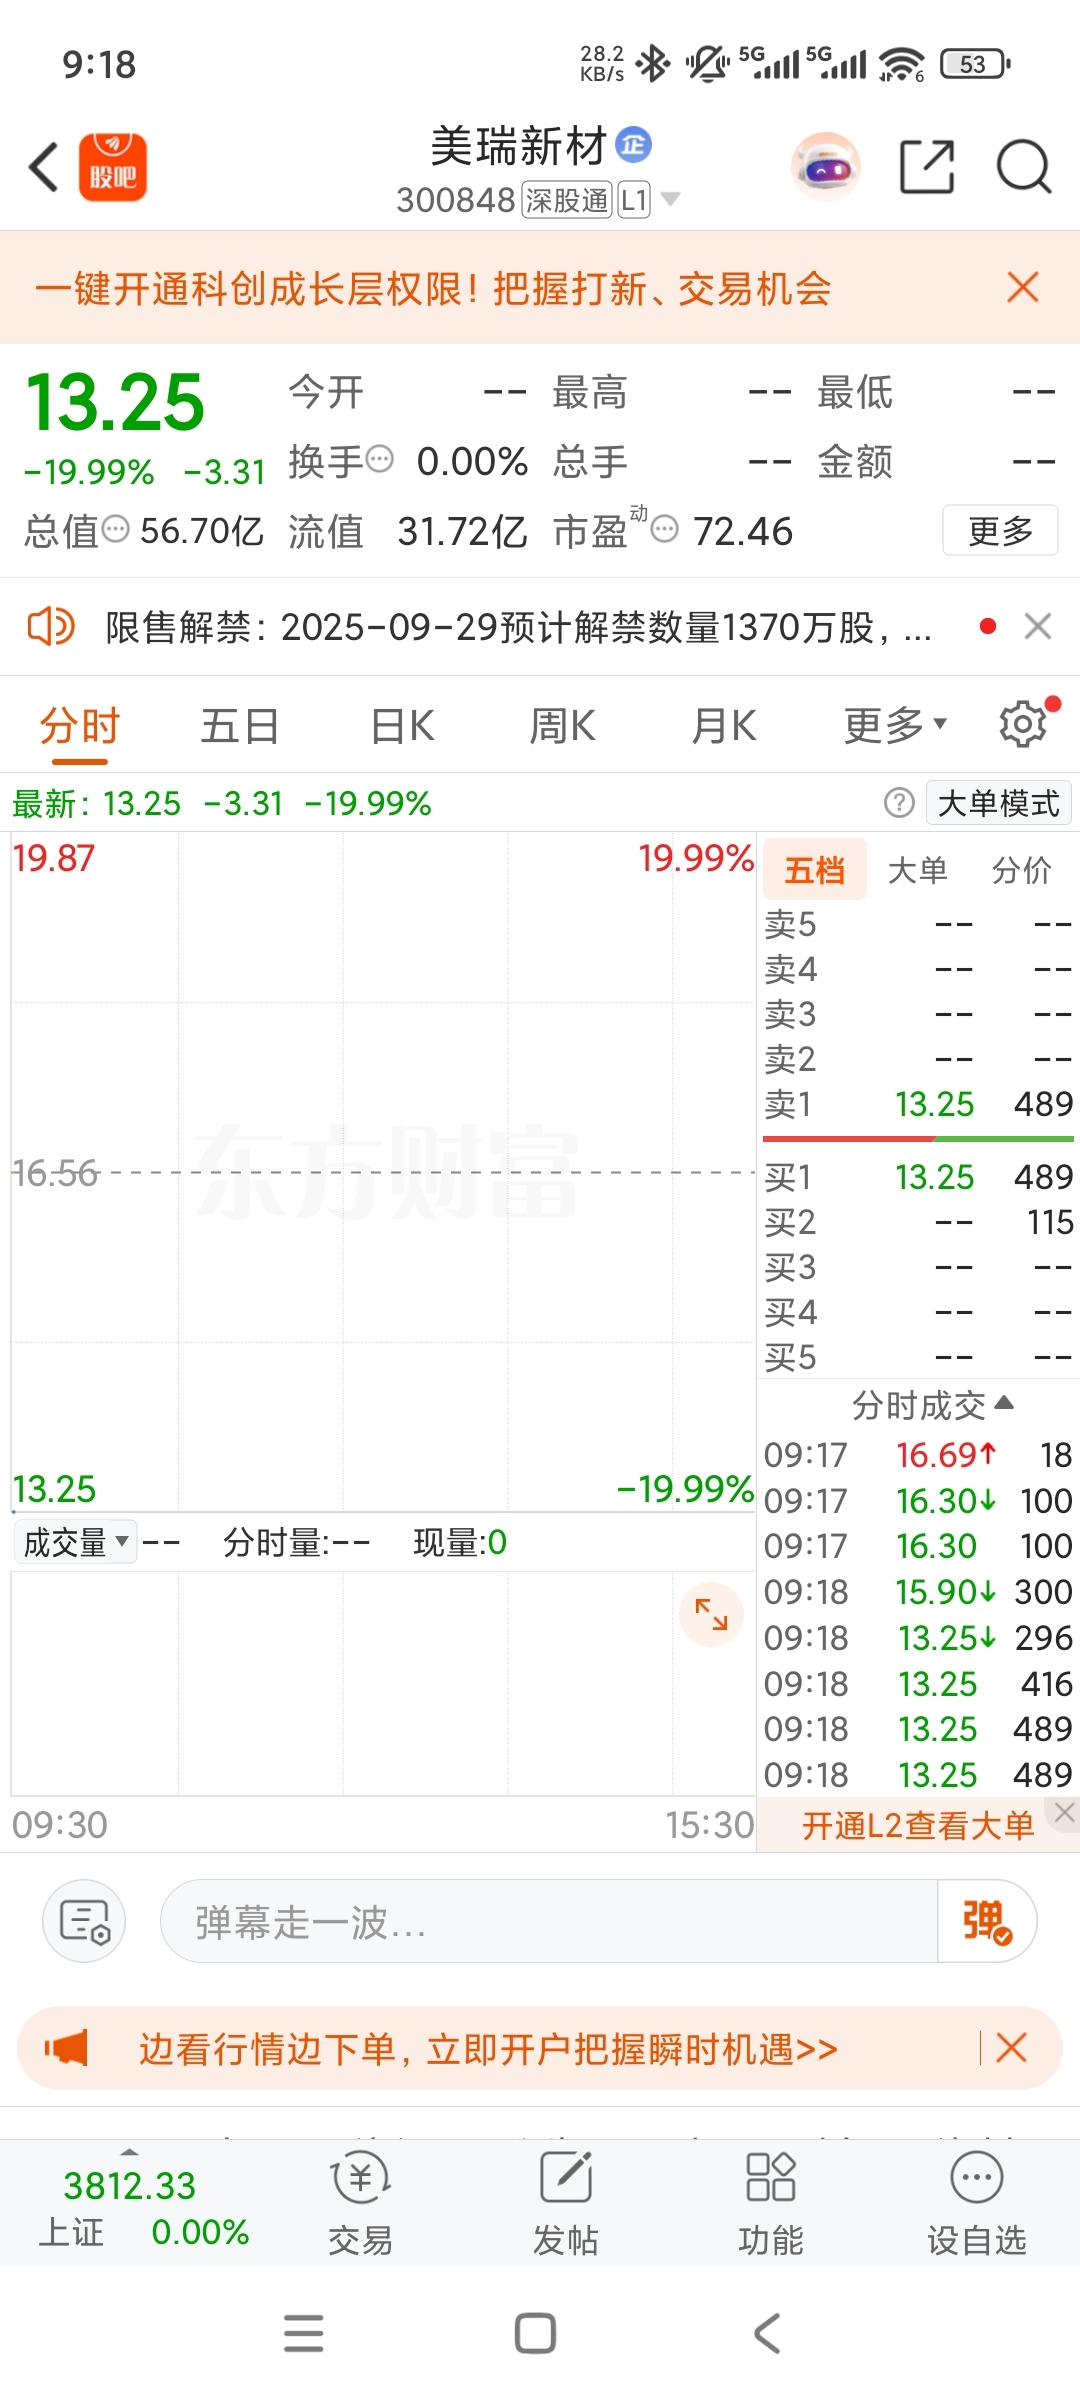Tap the expand chart fullscreen icon
Screen dimensions: 1080x2400
pos(711,1614)
